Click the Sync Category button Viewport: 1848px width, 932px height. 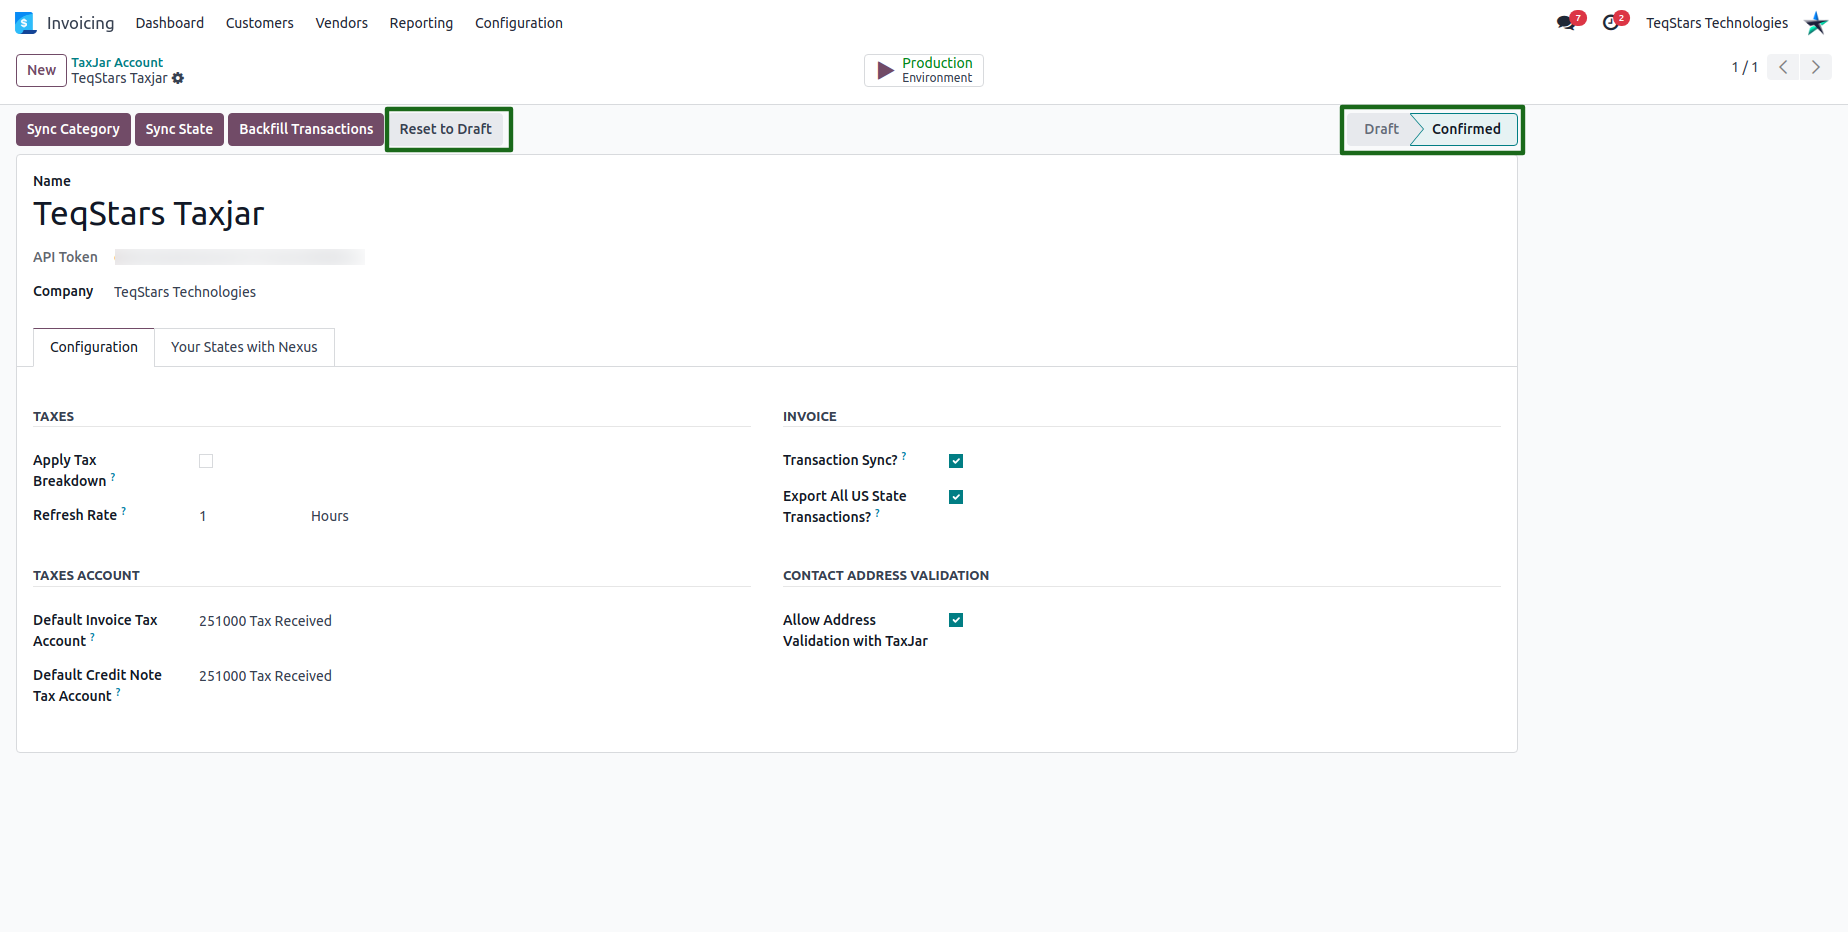coord(73,129)
